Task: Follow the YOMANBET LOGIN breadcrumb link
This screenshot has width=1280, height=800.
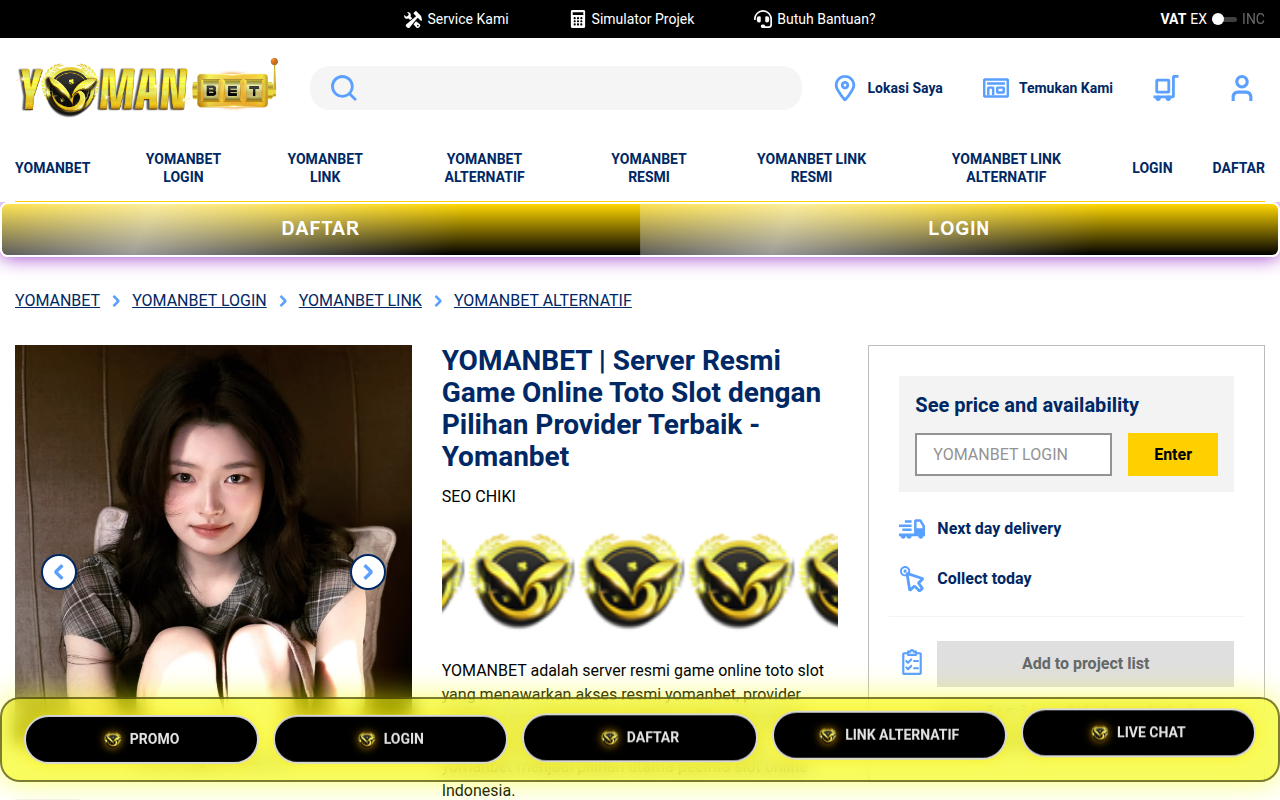Action: pos(199,300)
